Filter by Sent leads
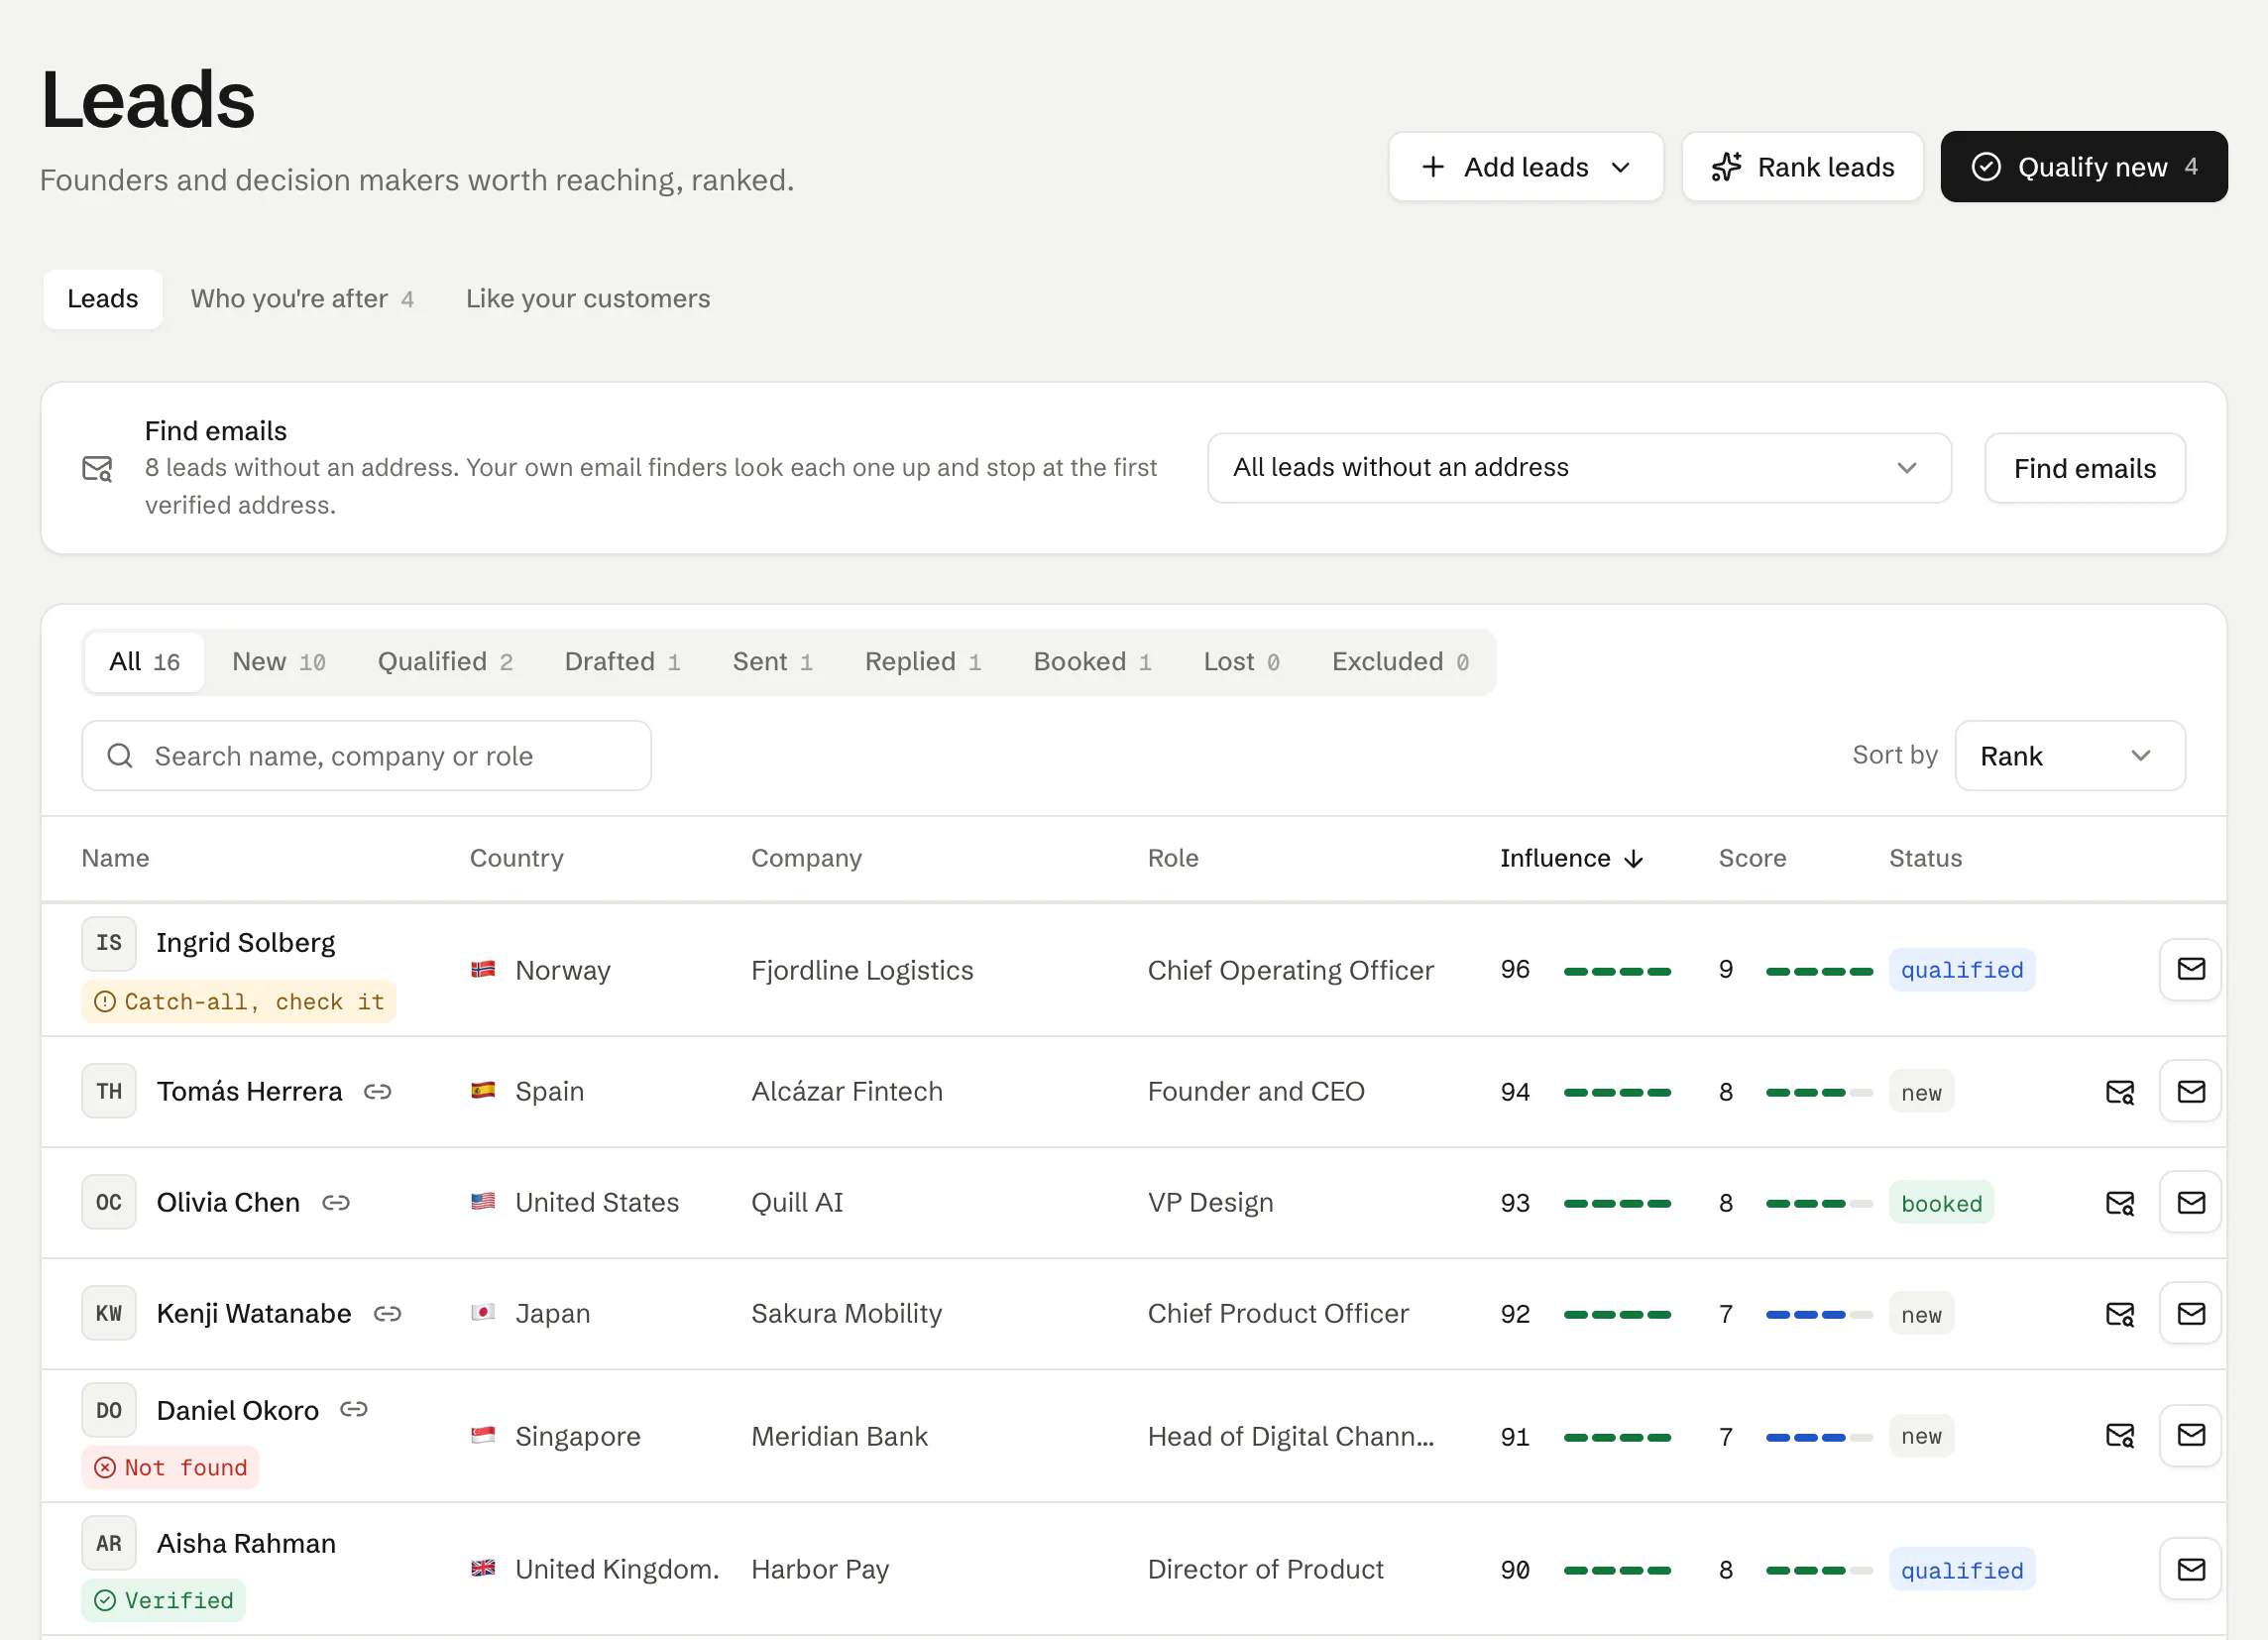Screen dimensions: 2268x1640 (x=773, y=662)
